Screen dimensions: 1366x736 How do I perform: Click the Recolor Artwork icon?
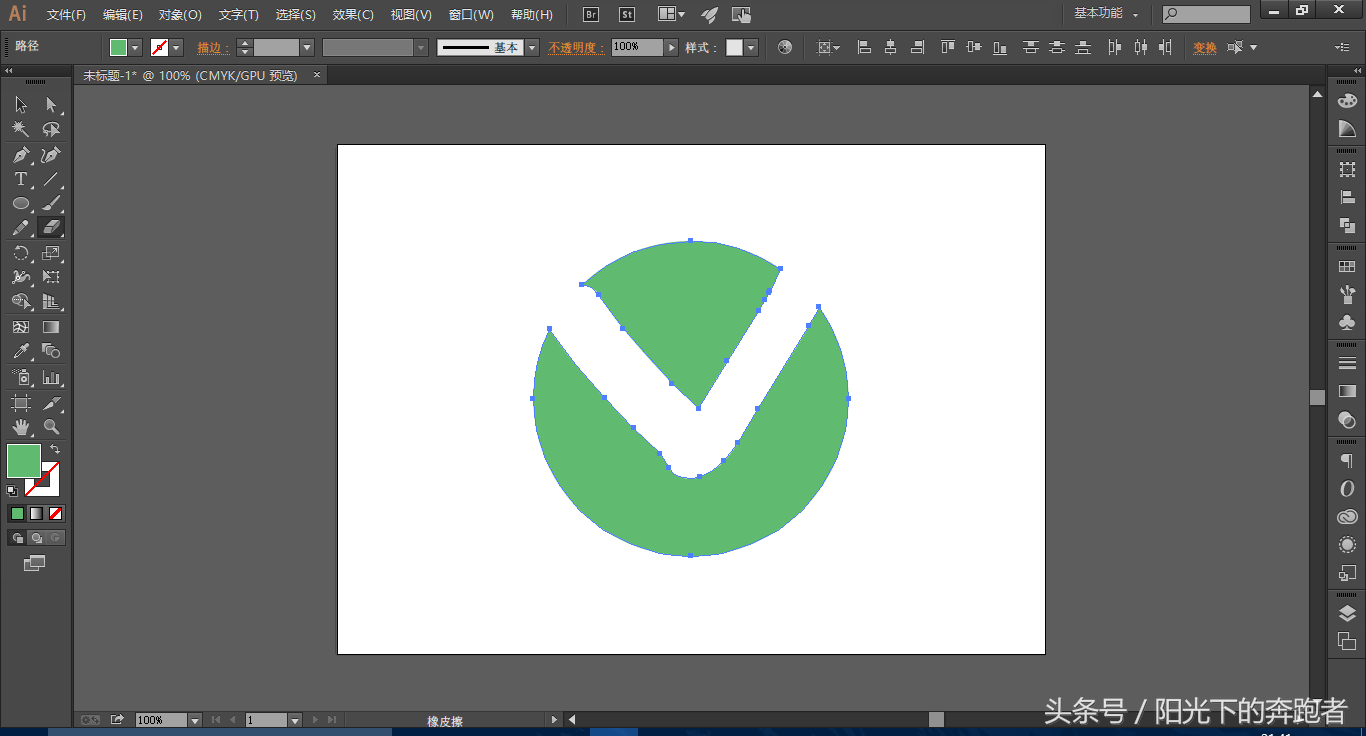pos(785,47)
